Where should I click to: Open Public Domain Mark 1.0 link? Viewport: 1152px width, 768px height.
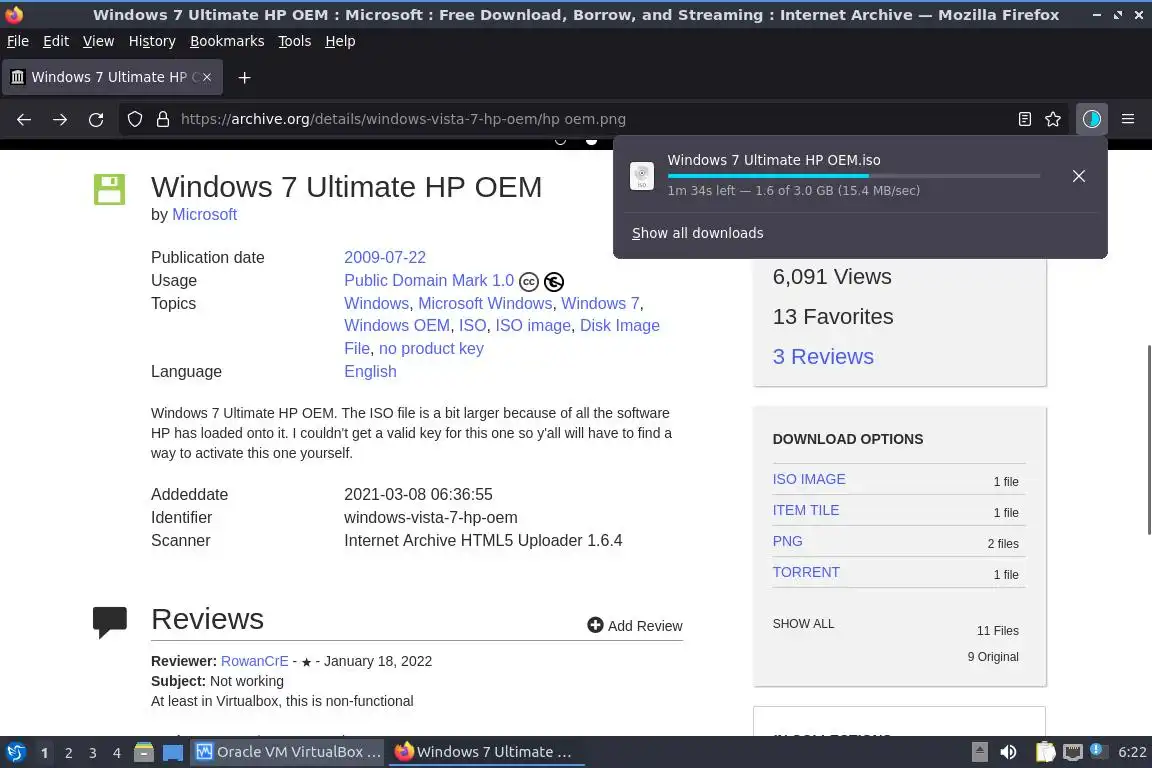429,280
